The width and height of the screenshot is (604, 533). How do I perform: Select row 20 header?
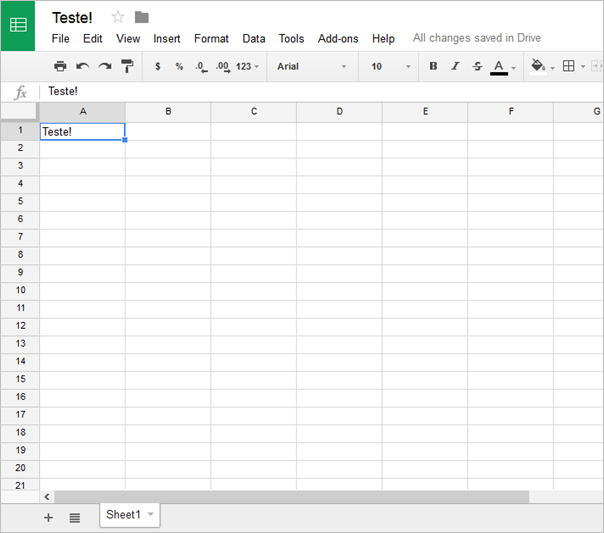(20, 468)
